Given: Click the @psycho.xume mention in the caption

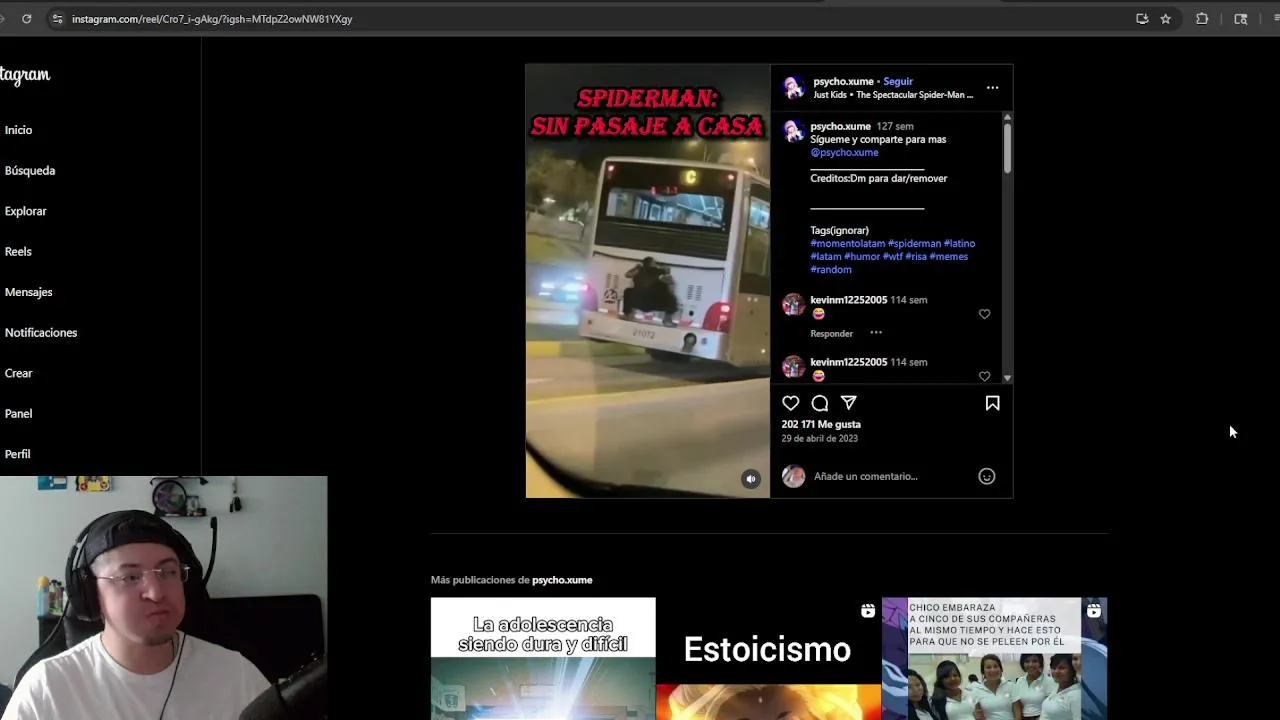Looking at the screenshot, I should [x=844, y=152].
